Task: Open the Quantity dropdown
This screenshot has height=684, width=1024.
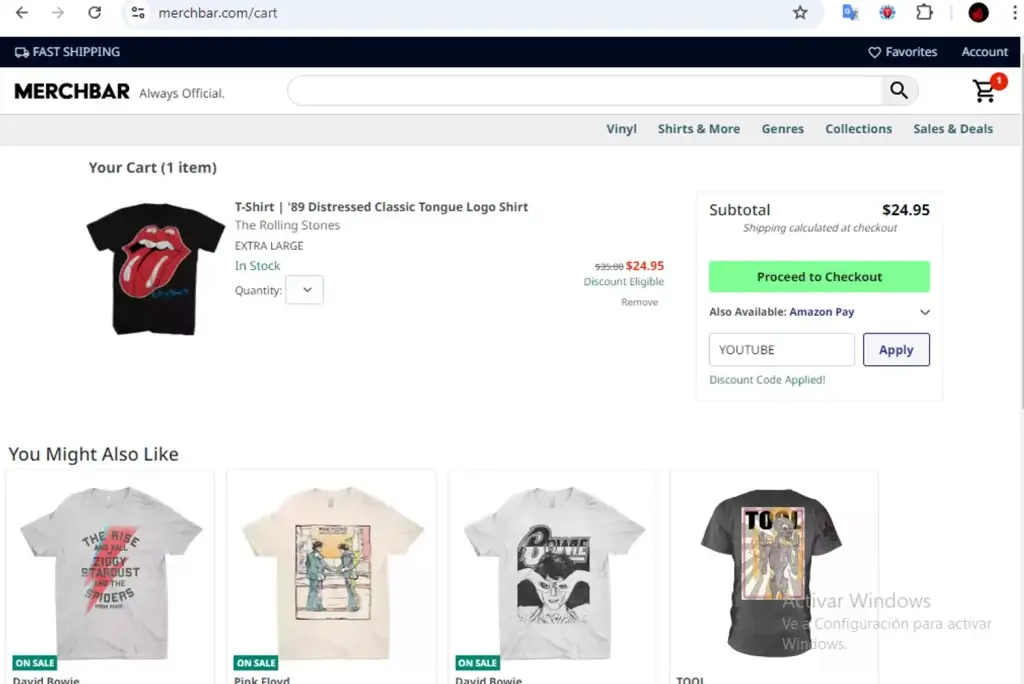Action: tap(304, 290)
